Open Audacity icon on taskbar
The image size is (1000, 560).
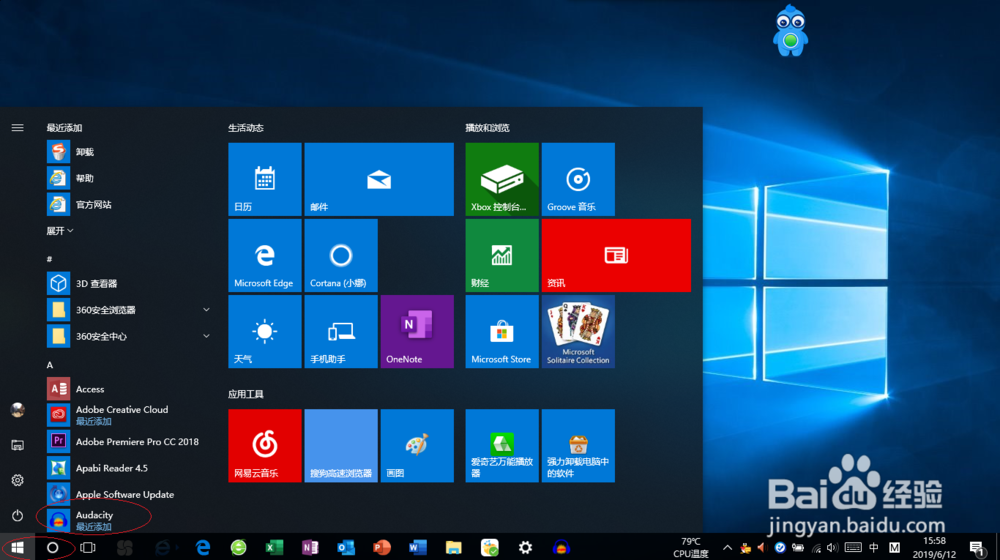pyautogui.click(x=561, y=547)
